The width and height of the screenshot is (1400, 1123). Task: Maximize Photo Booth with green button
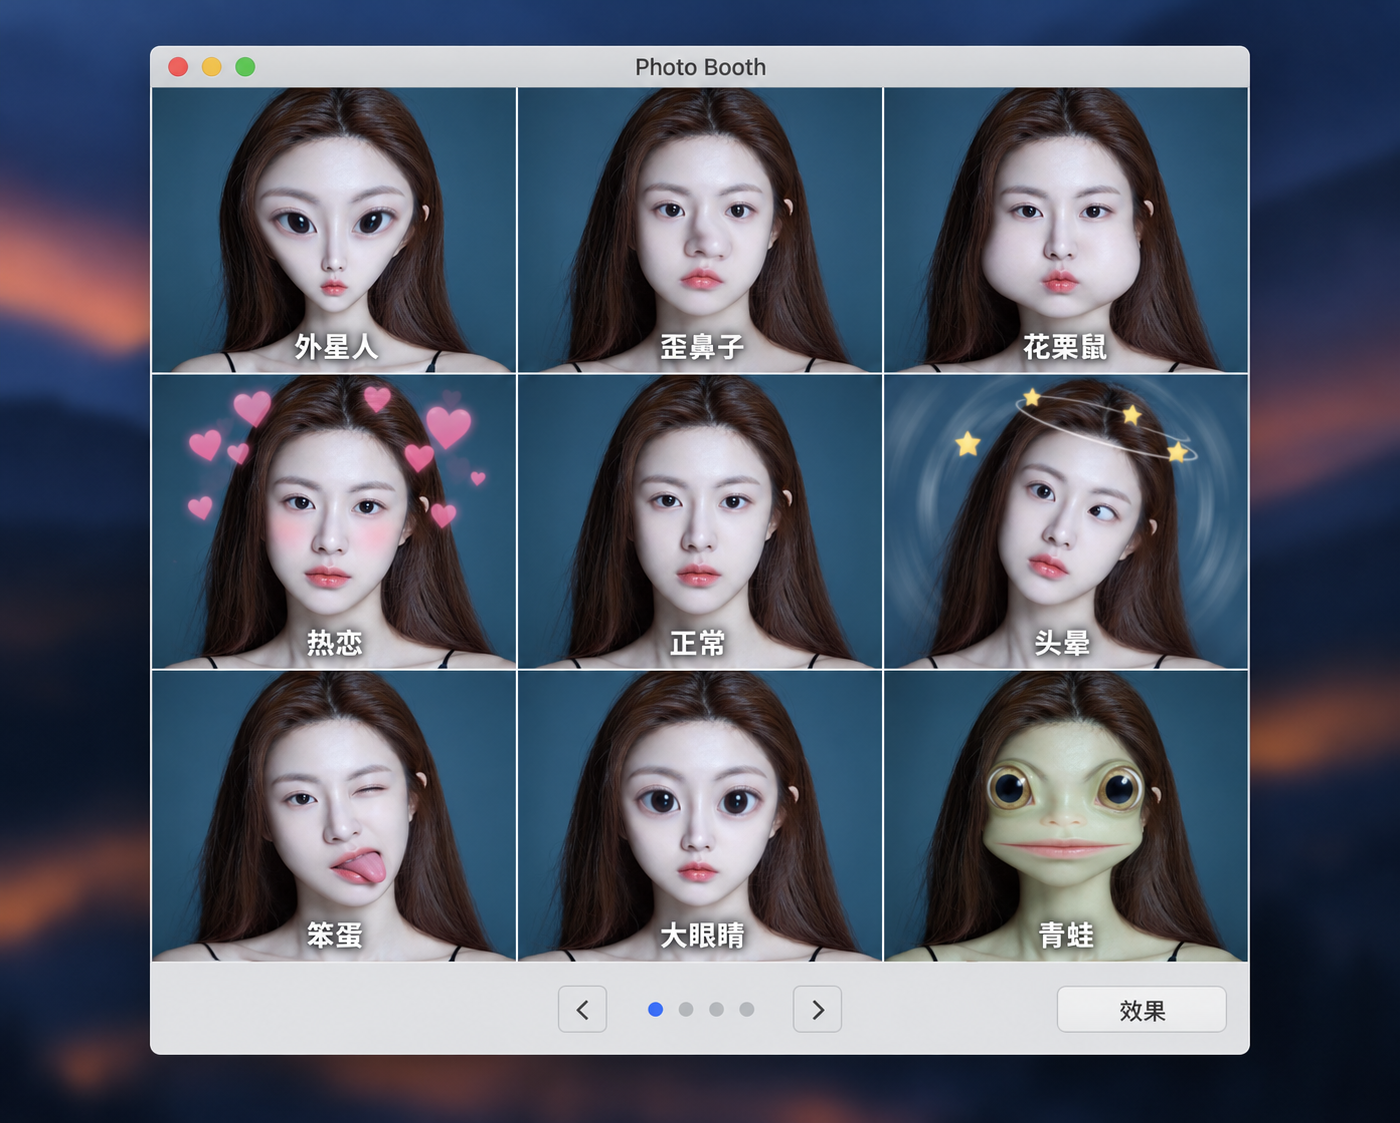coord(245,67)
